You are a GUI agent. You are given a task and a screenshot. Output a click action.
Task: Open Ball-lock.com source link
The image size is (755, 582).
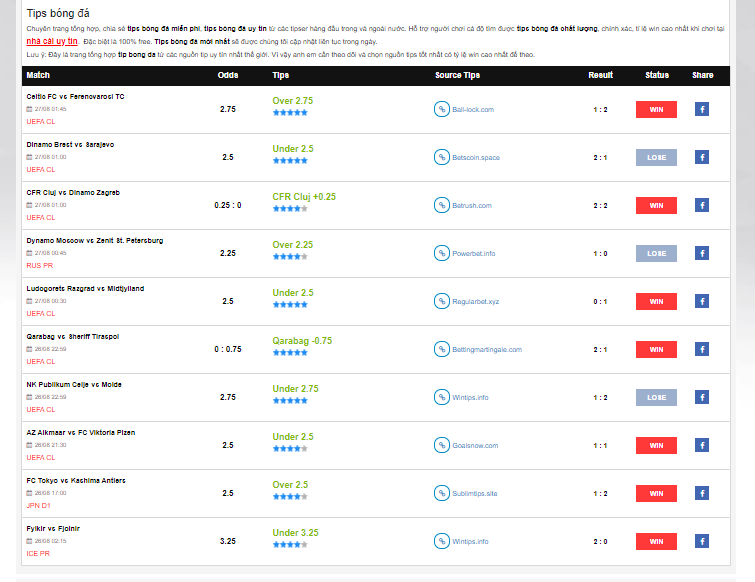[x=473, y=110]
